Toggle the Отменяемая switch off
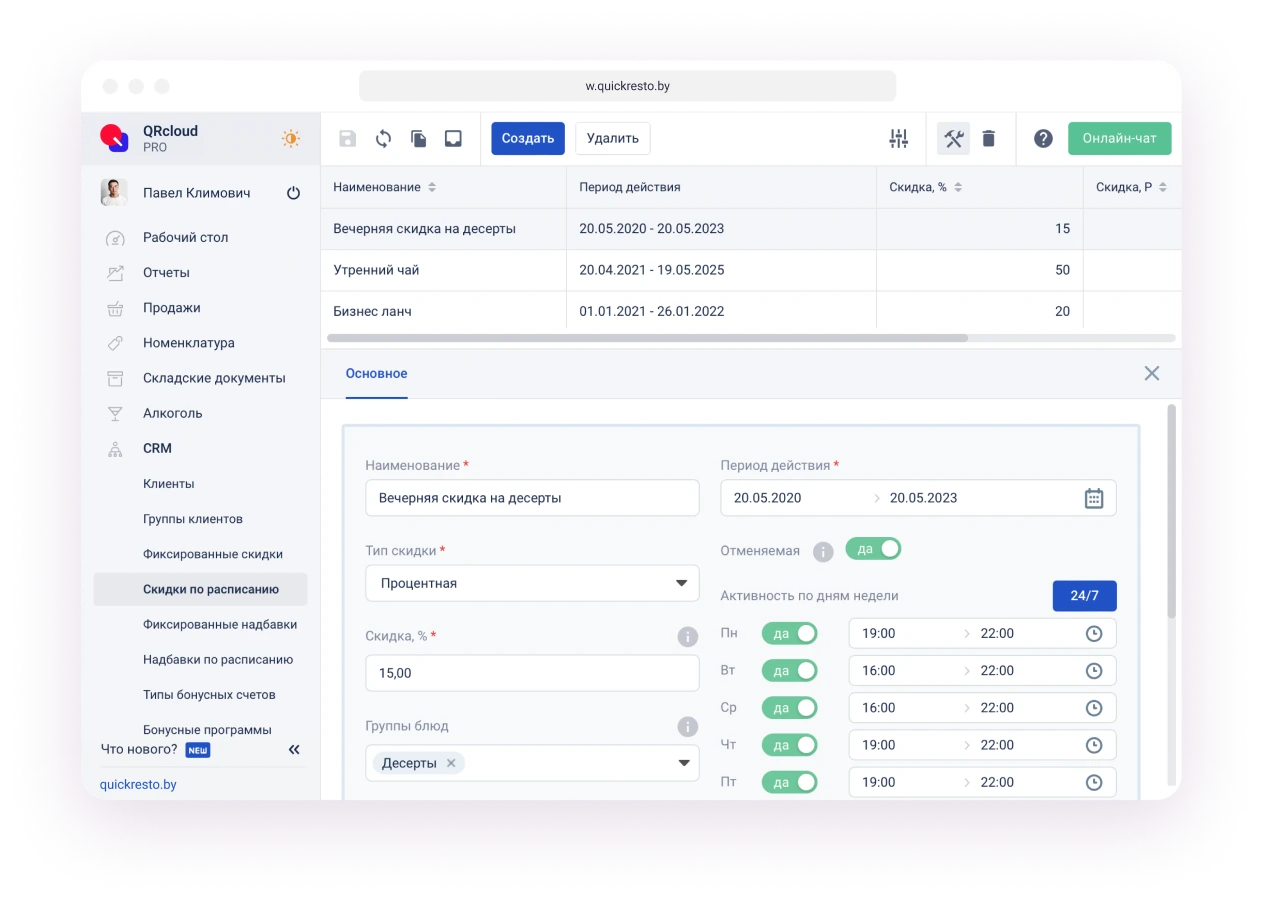 tap(873, 549)
